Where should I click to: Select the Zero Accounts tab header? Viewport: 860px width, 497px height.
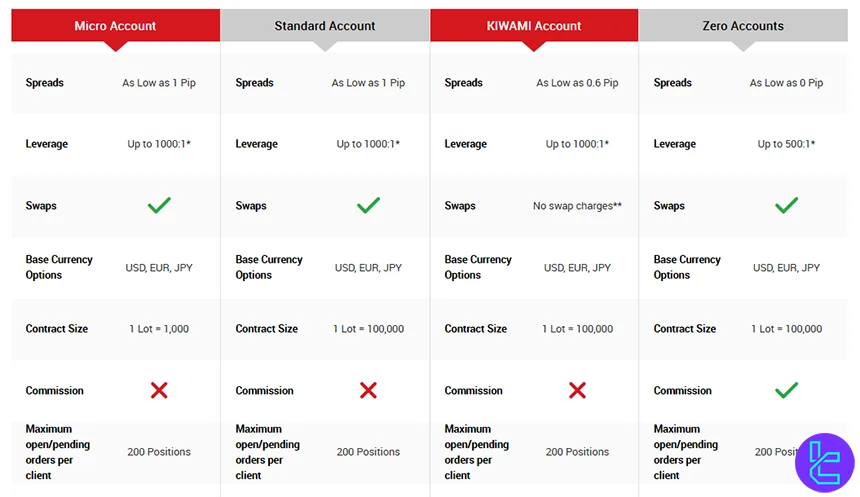[743, 26]
